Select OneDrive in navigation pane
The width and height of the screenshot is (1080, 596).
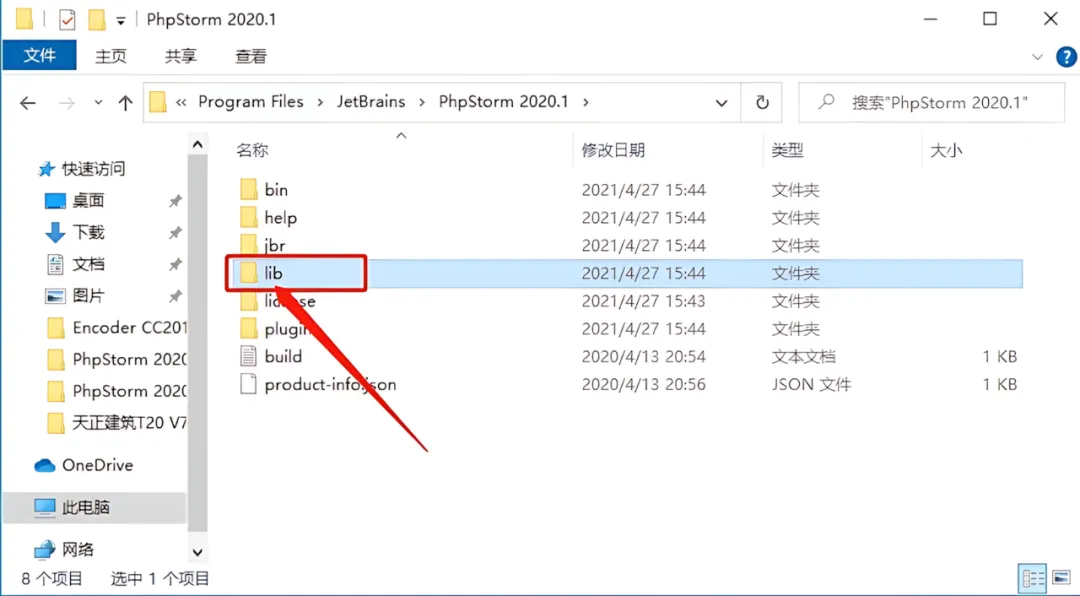pyautogui.click(x=83, y=465)
